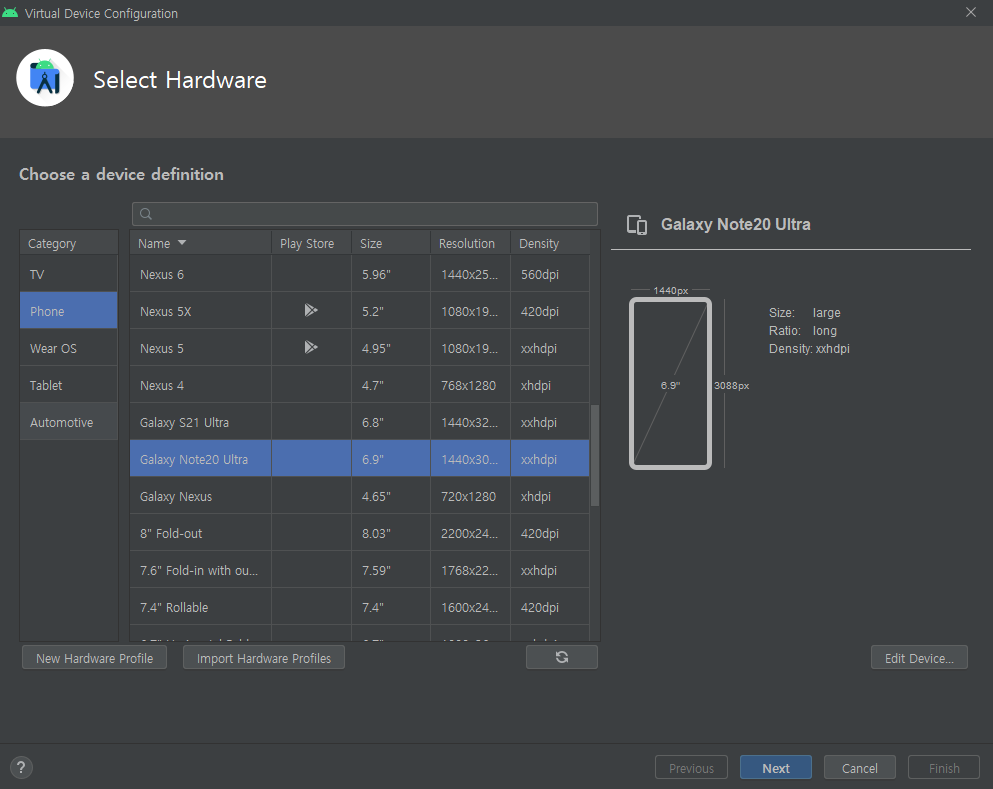Viewport: 993px width, 789px height.
Task: Click the 7.4" size cell
Action: (391, 607)
